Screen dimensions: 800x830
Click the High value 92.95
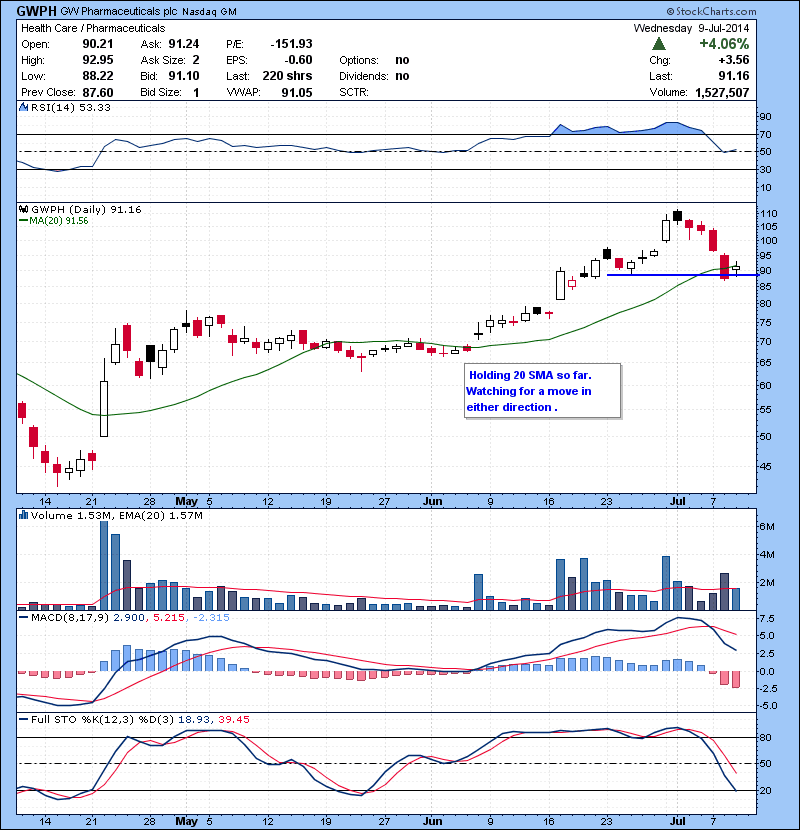[x=98, y=60]
